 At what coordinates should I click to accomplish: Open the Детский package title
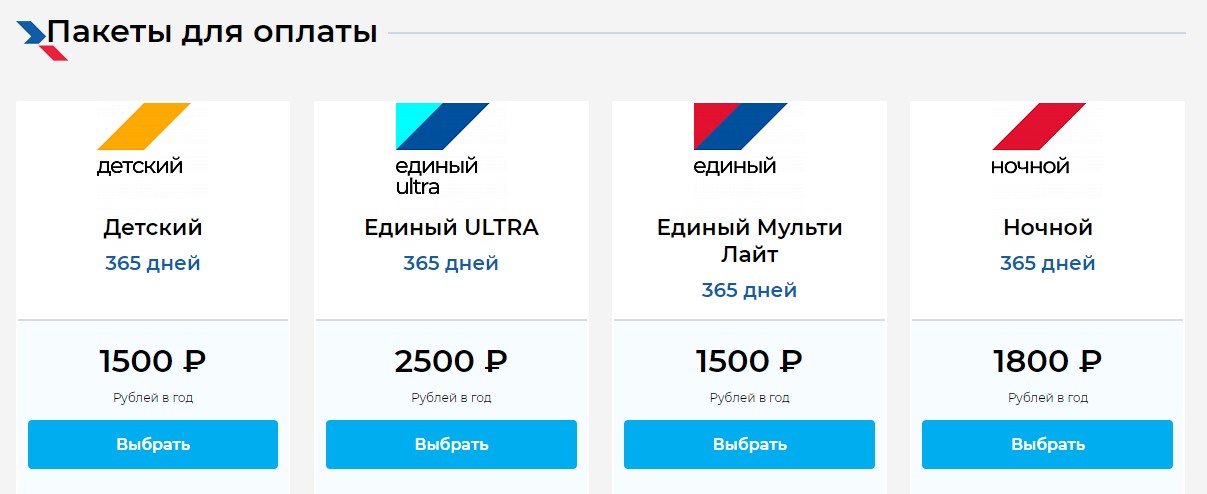pos(153,228)
